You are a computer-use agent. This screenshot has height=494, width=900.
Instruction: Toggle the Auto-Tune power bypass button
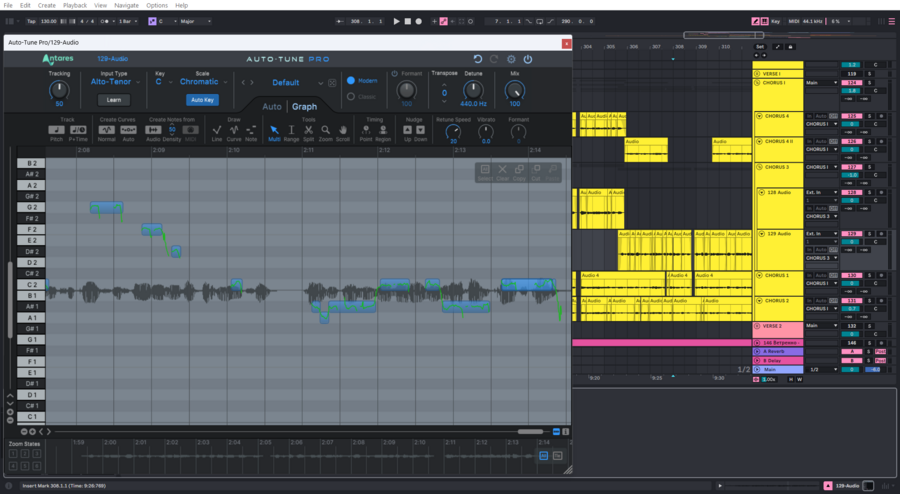[x=528, y=59]
